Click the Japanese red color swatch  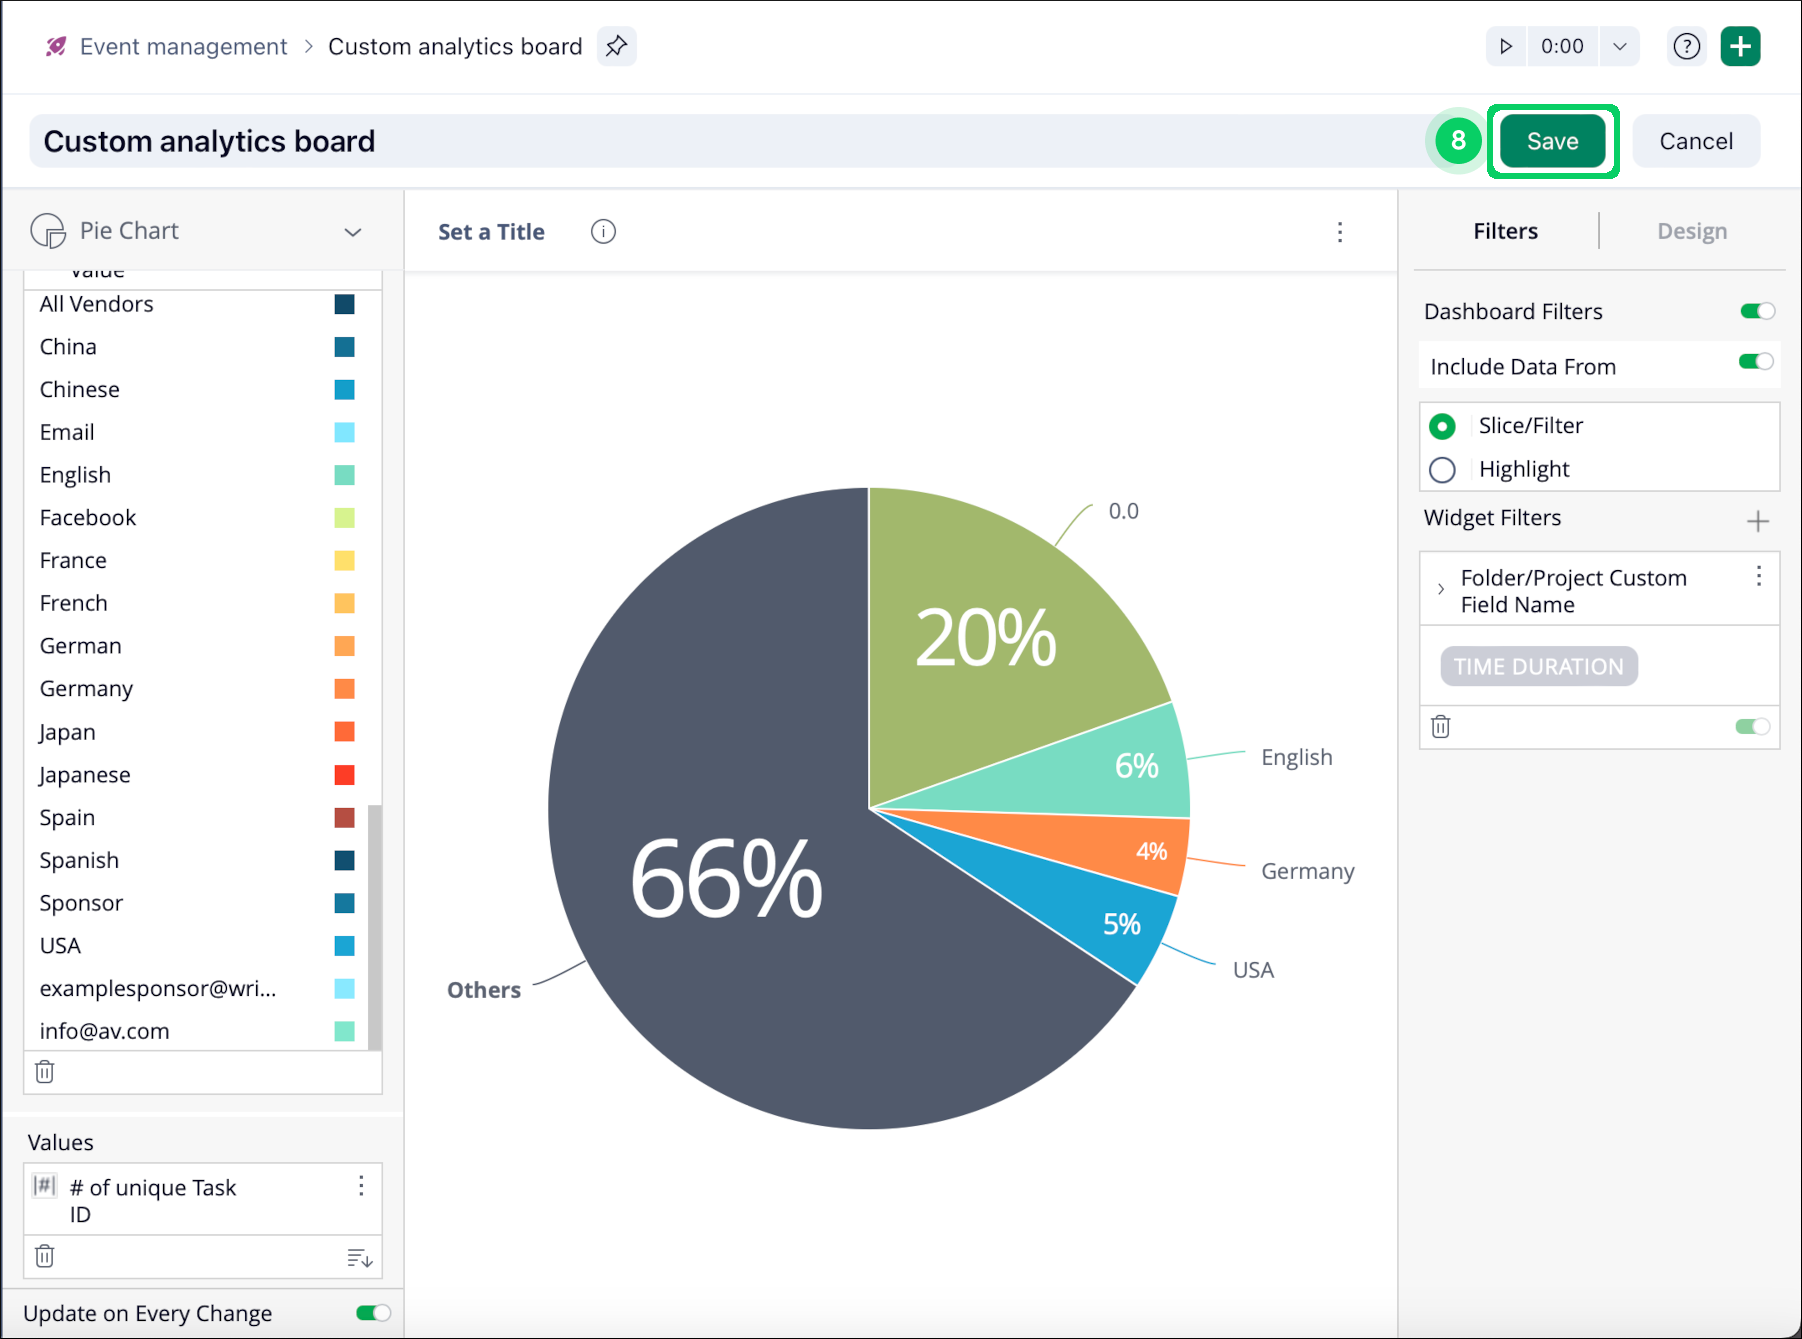point(344,775)
